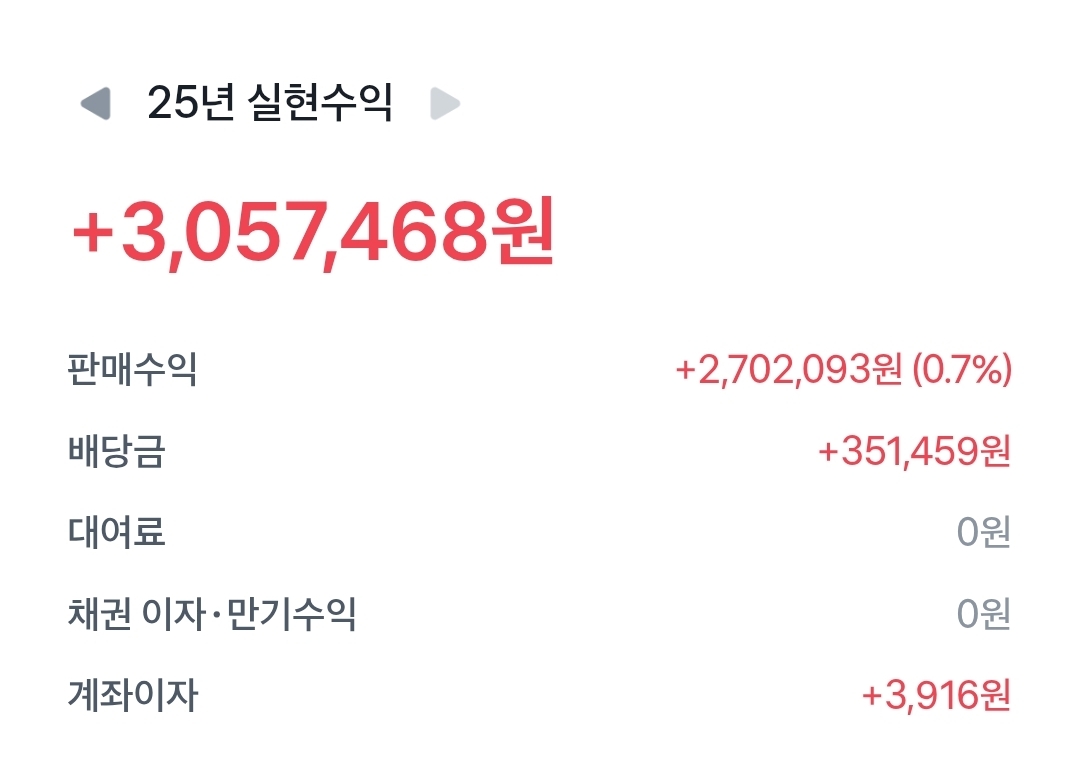Open the 판매수익 row label
This screenshot has height=769, width=1080.
click(132, 369)
